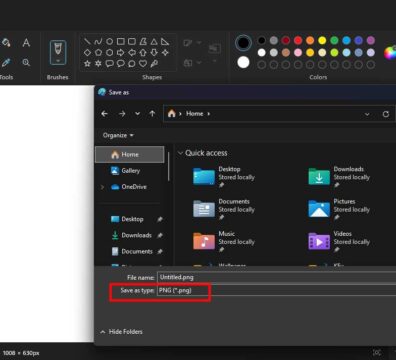
Task: Pick the green color swatch
Action: pyautogui.click(x=334, y=40)
